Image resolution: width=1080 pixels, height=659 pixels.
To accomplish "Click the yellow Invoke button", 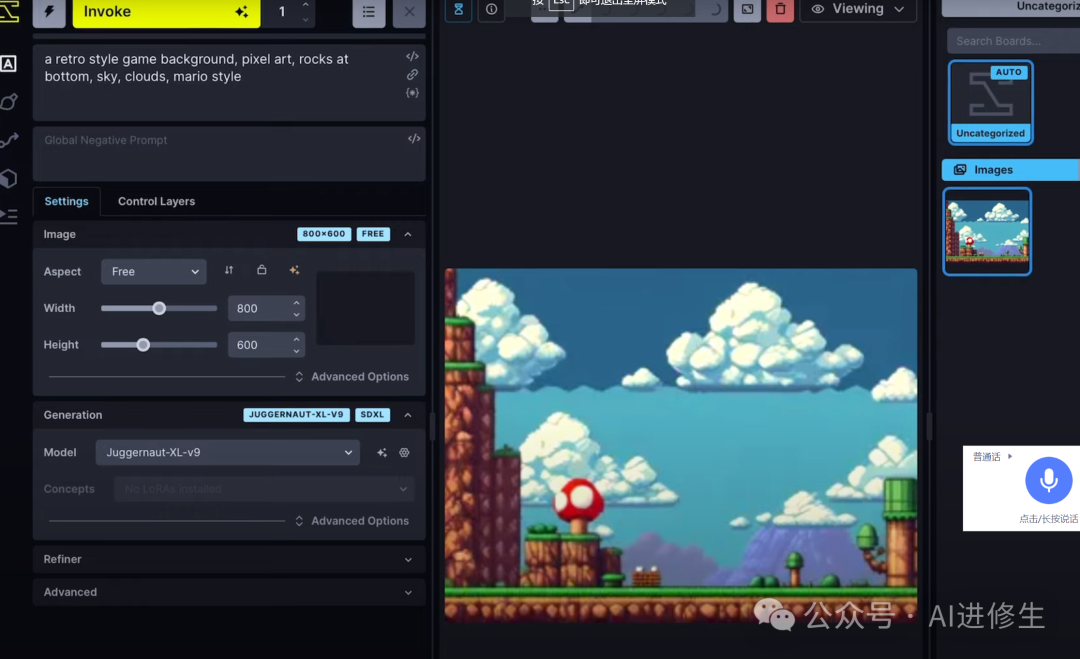I will [x=166, y=12].
